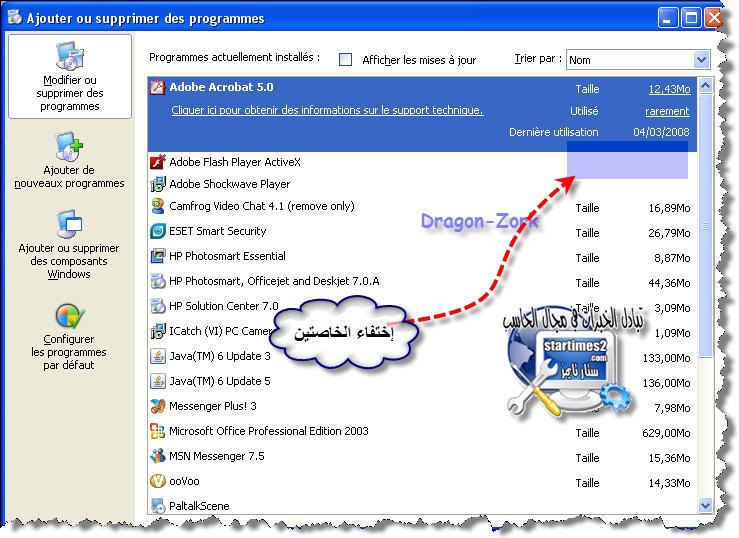The height and width of the screenshot is (538, 739).
Task: Click the list scroll up arrow
Action: [x=706, y=85]
